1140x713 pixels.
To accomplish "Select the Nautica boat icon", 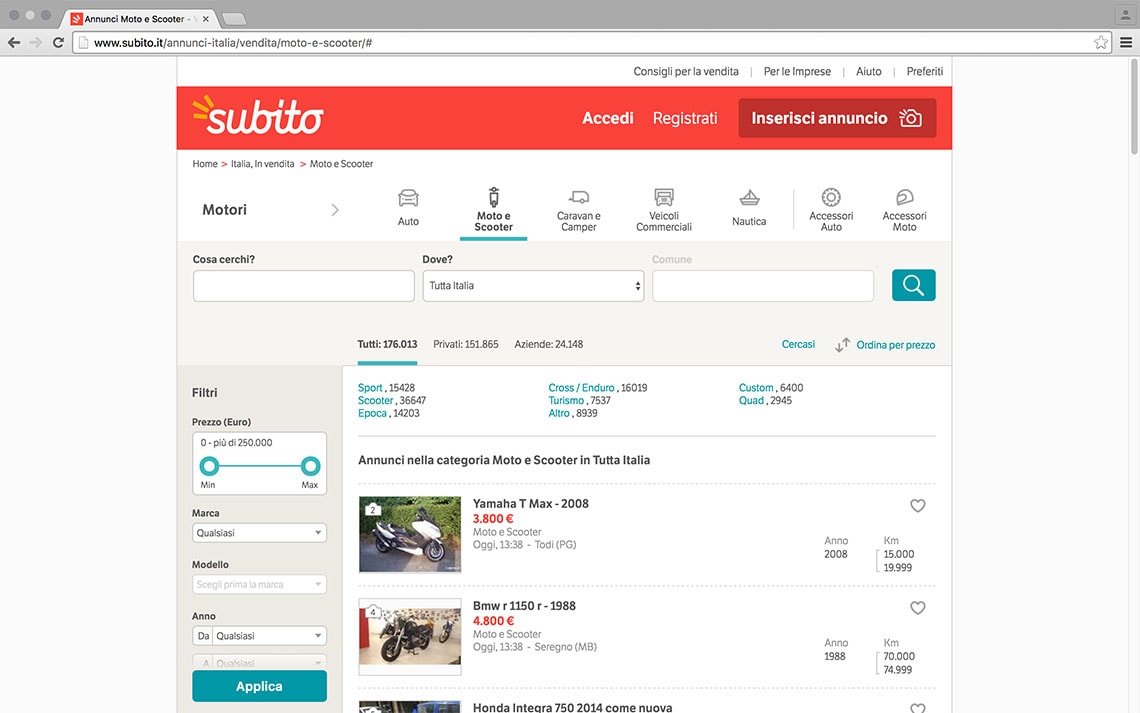I will point(750,198).
